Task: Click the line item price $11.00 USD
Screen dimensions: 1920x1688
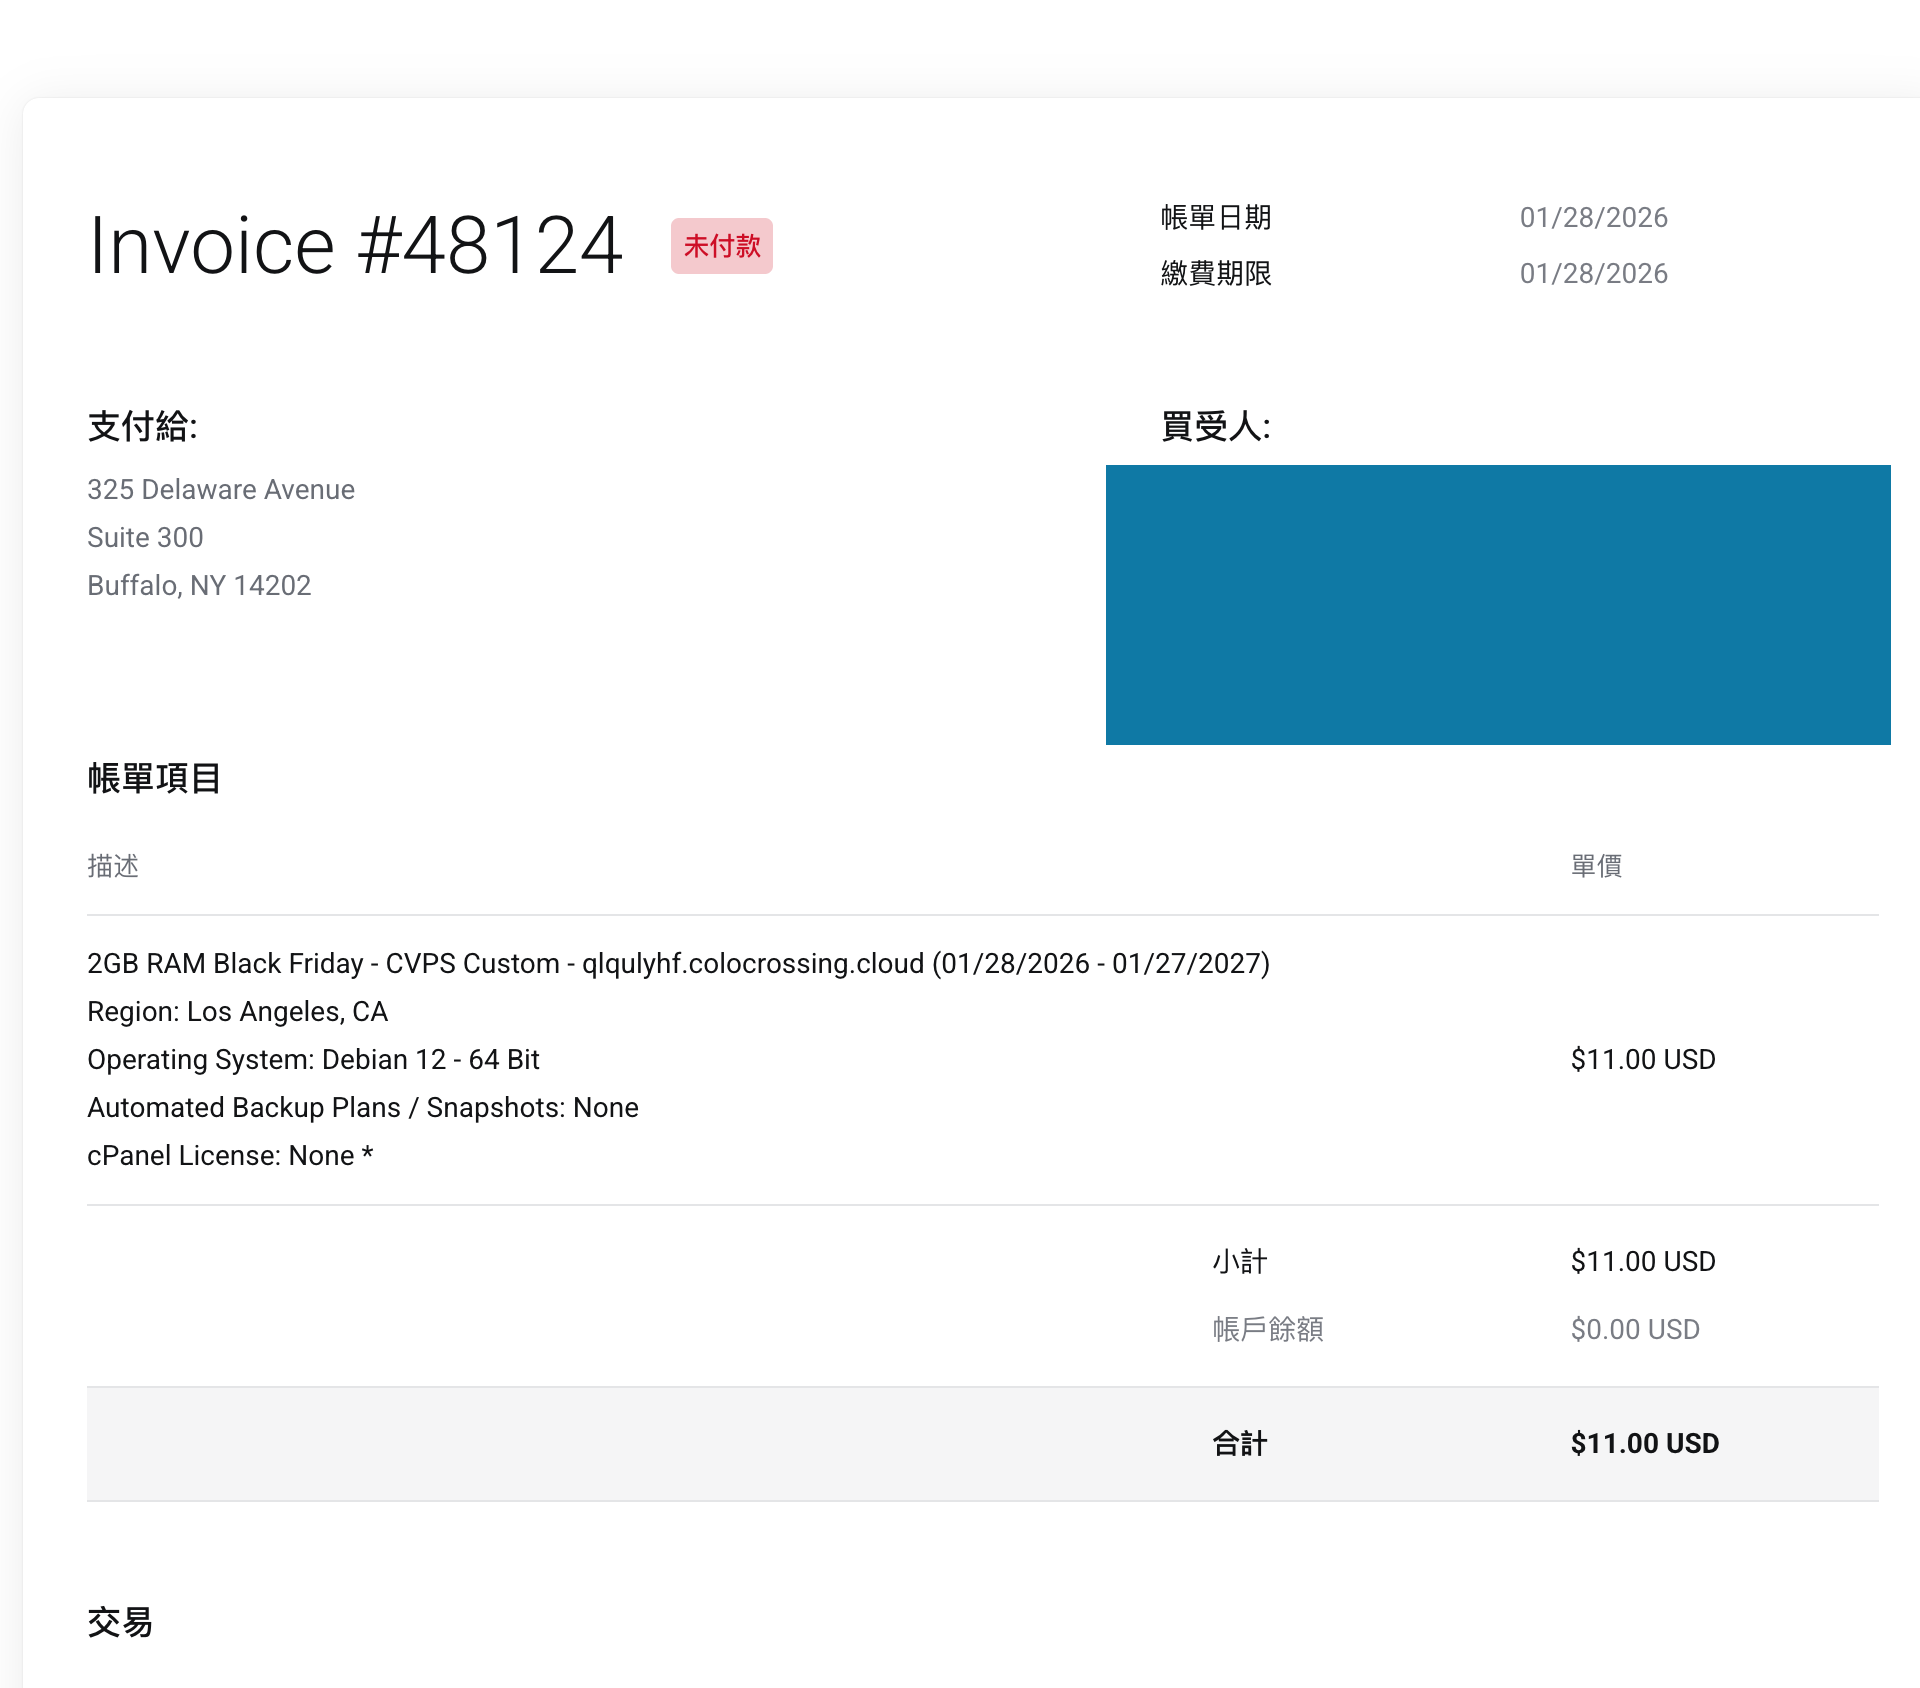Action: [1642, 1059]
